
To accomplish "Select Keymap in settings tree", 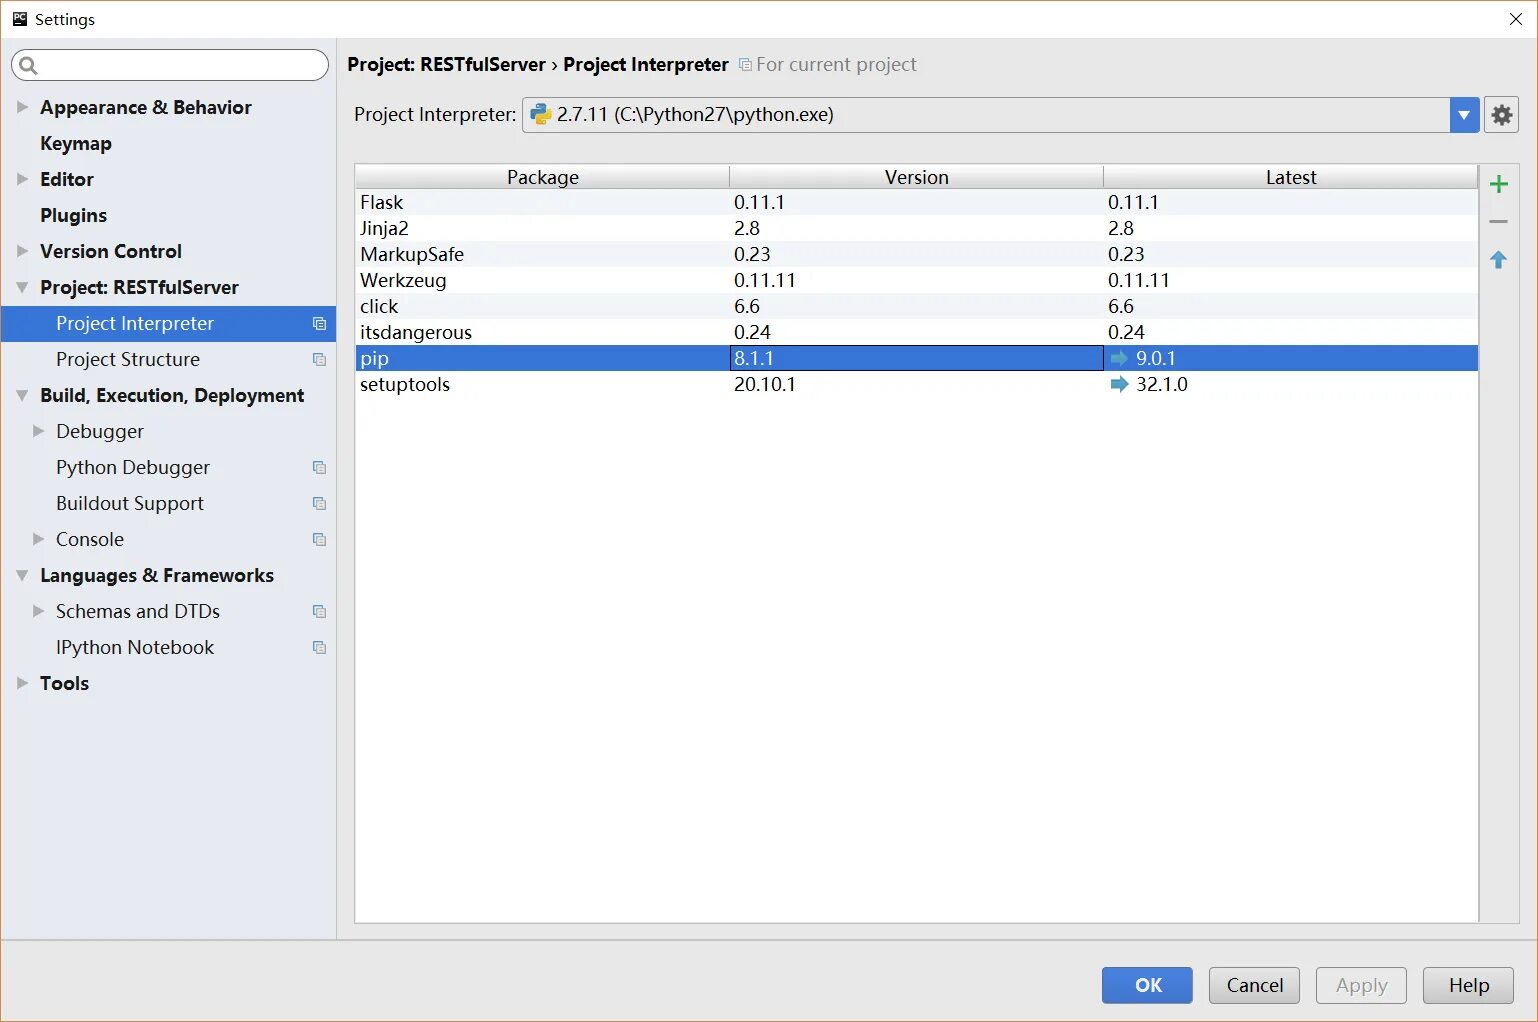I will [x=76, y=144].
